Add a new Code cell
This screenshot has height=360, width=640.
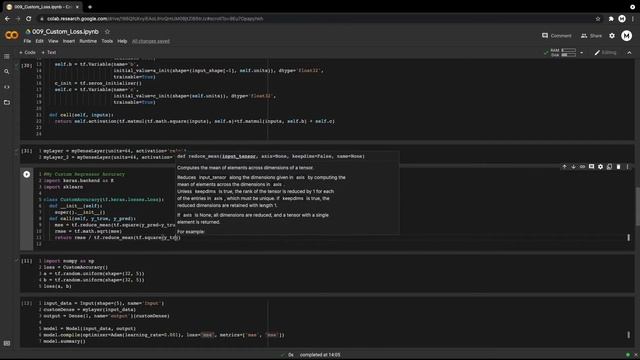pyautogui.click(x=27, y=52)
